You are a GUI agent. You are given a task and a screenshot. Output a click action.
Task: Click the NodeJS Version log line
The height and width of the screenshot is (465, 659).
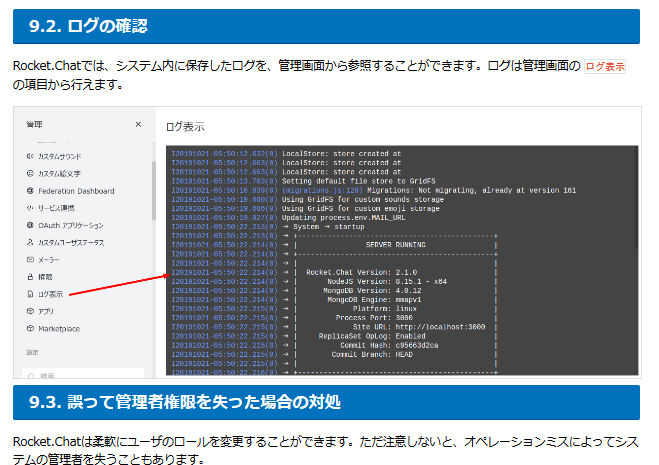pyautogui.click(x=387, y=281)
